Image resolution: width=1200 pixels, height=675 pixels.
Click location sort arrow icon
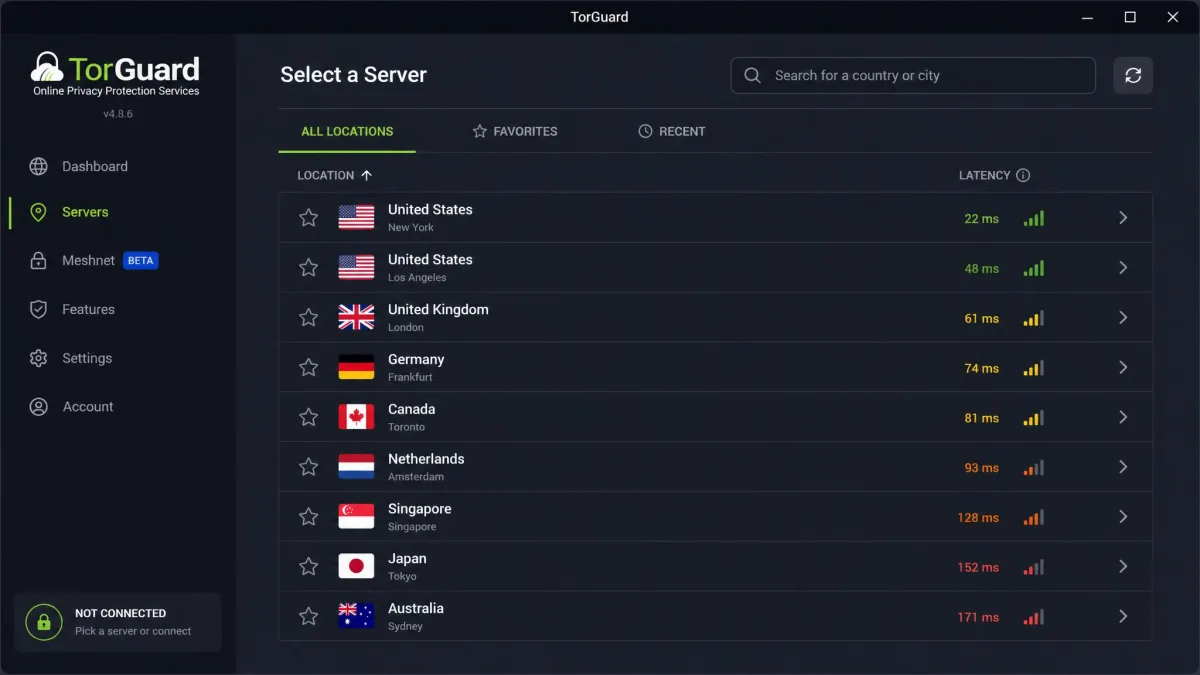pyautogui.click(x=366, y=175)
